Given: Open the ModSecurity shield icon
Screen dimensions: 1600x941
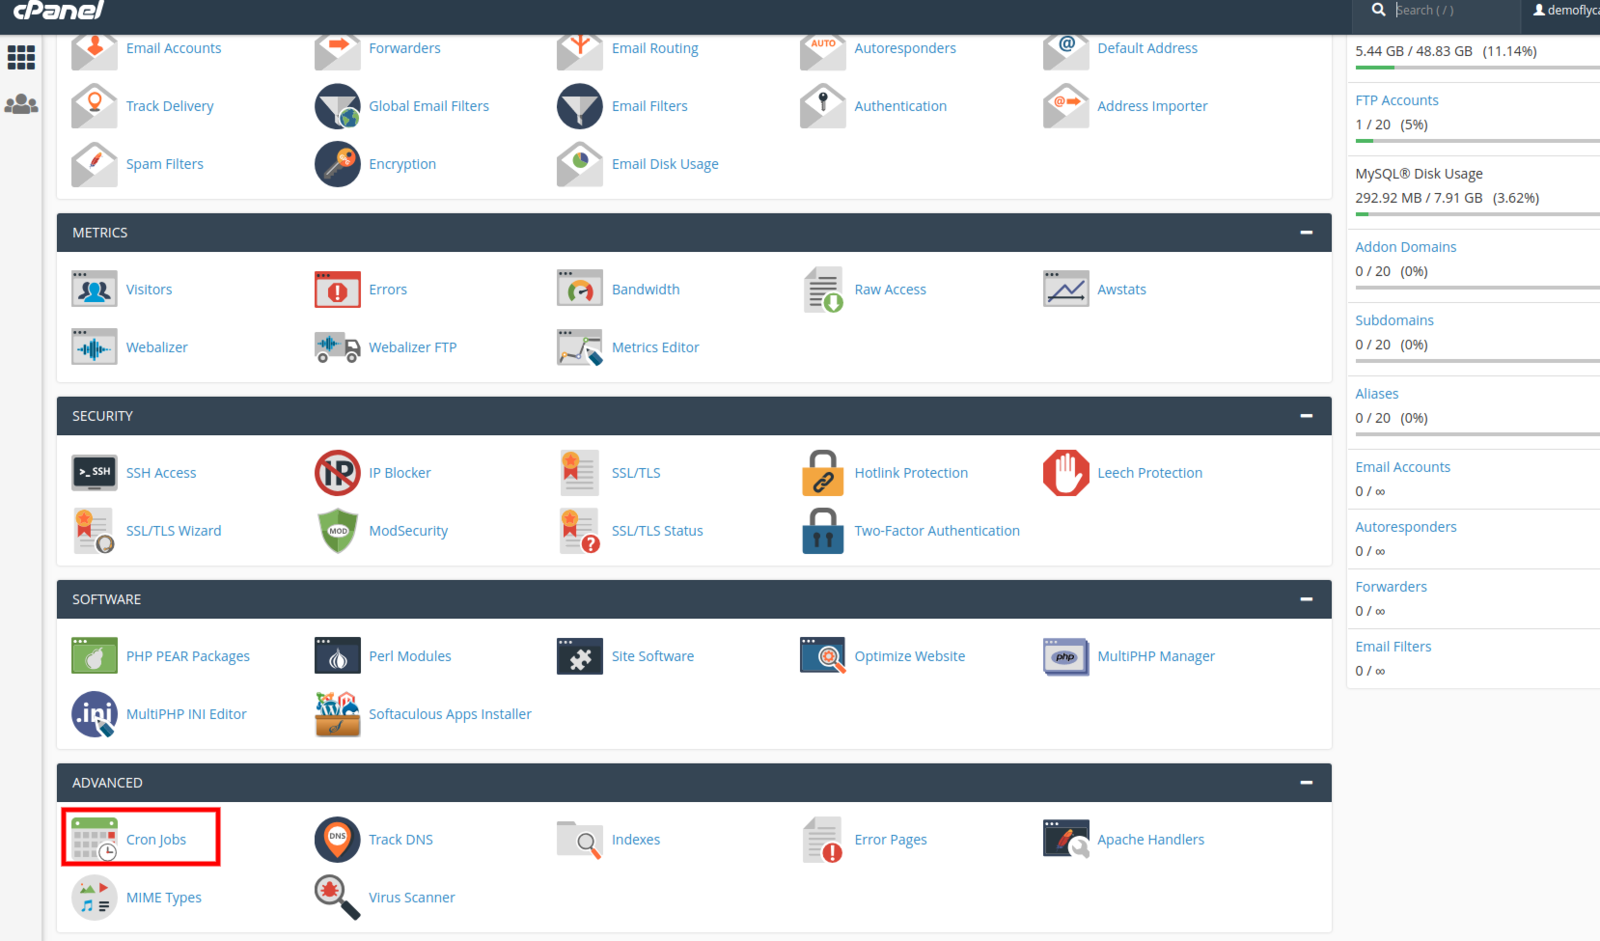Looking at the screenshot, I should pyautogui.click(x=337, y=531).
